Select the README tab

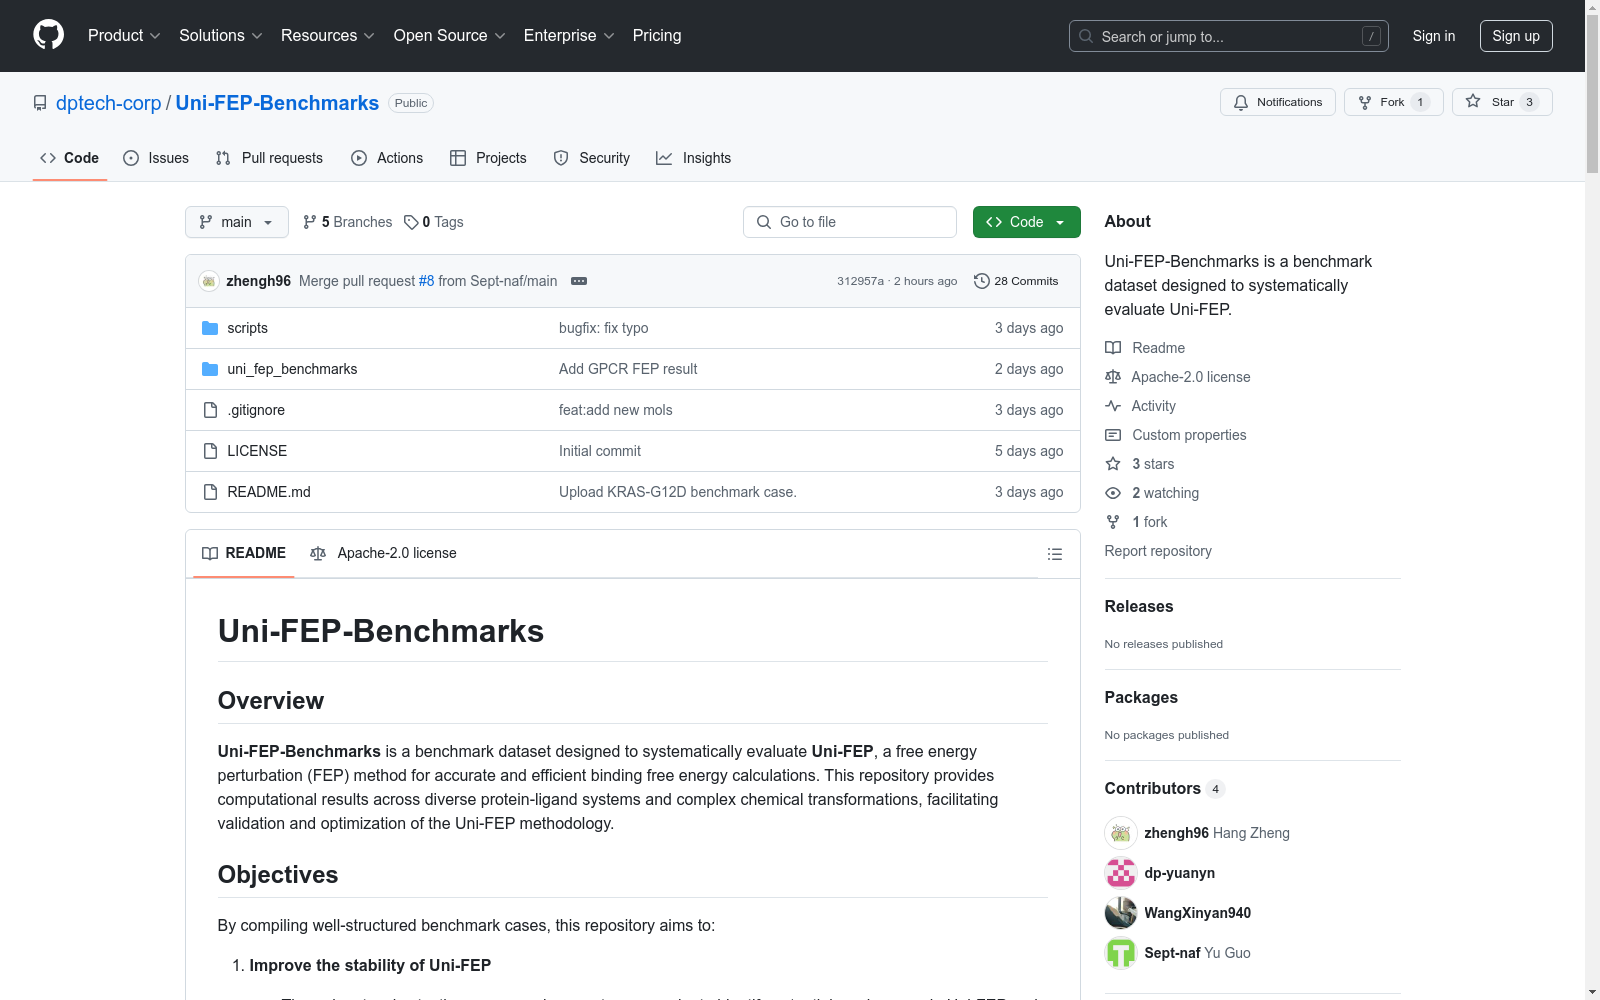pyautogui.click(x=244, y=553)
